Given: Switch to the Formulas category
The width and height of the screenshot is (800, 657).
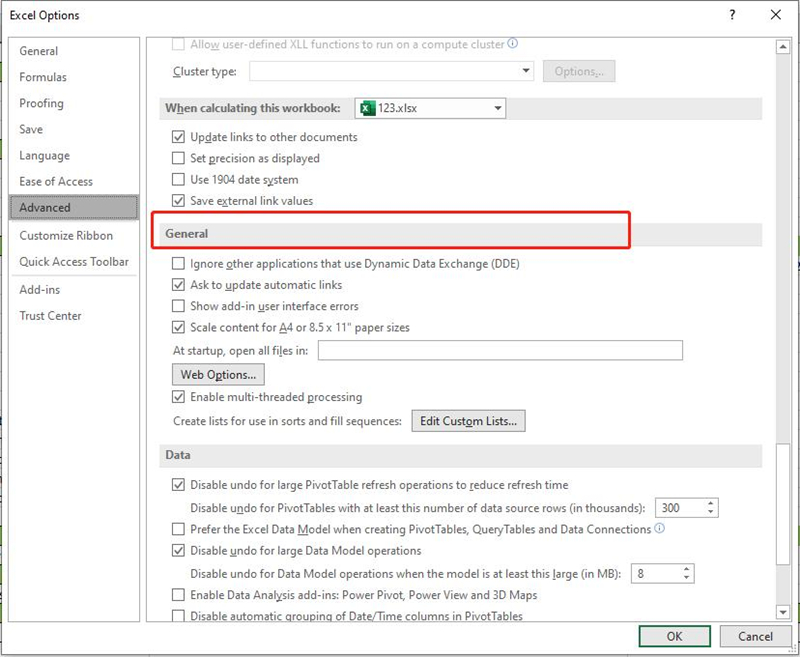Looking at the screenshot, I should click(x=43, y=77).
